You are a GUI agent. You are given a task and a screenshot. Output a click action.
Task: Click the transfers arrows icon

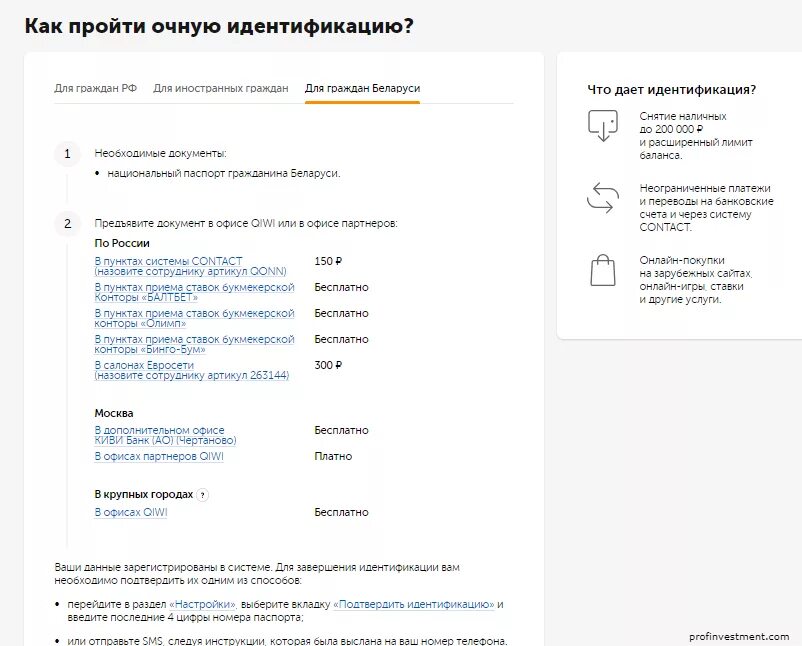pyautogui.click(x=603, y=198)
